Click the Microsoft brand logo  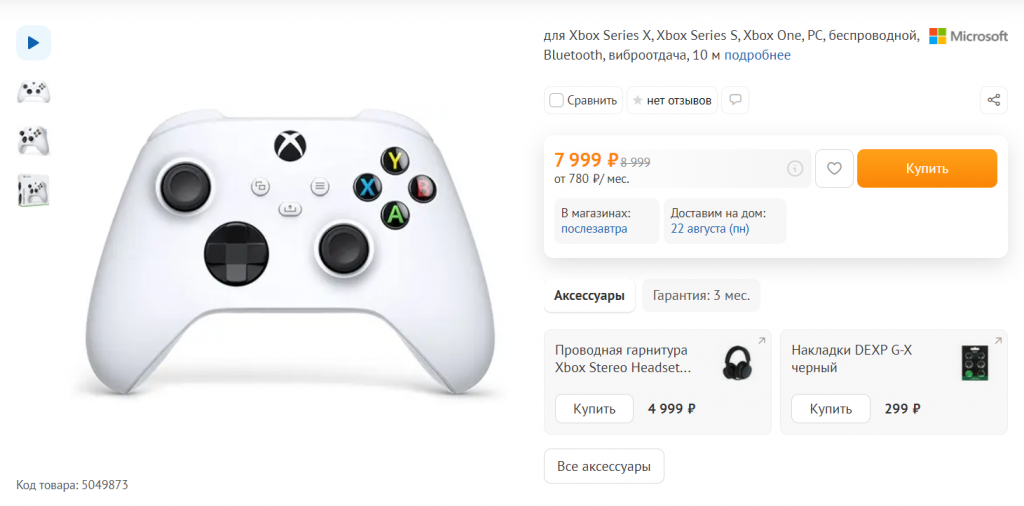(968, 36)
